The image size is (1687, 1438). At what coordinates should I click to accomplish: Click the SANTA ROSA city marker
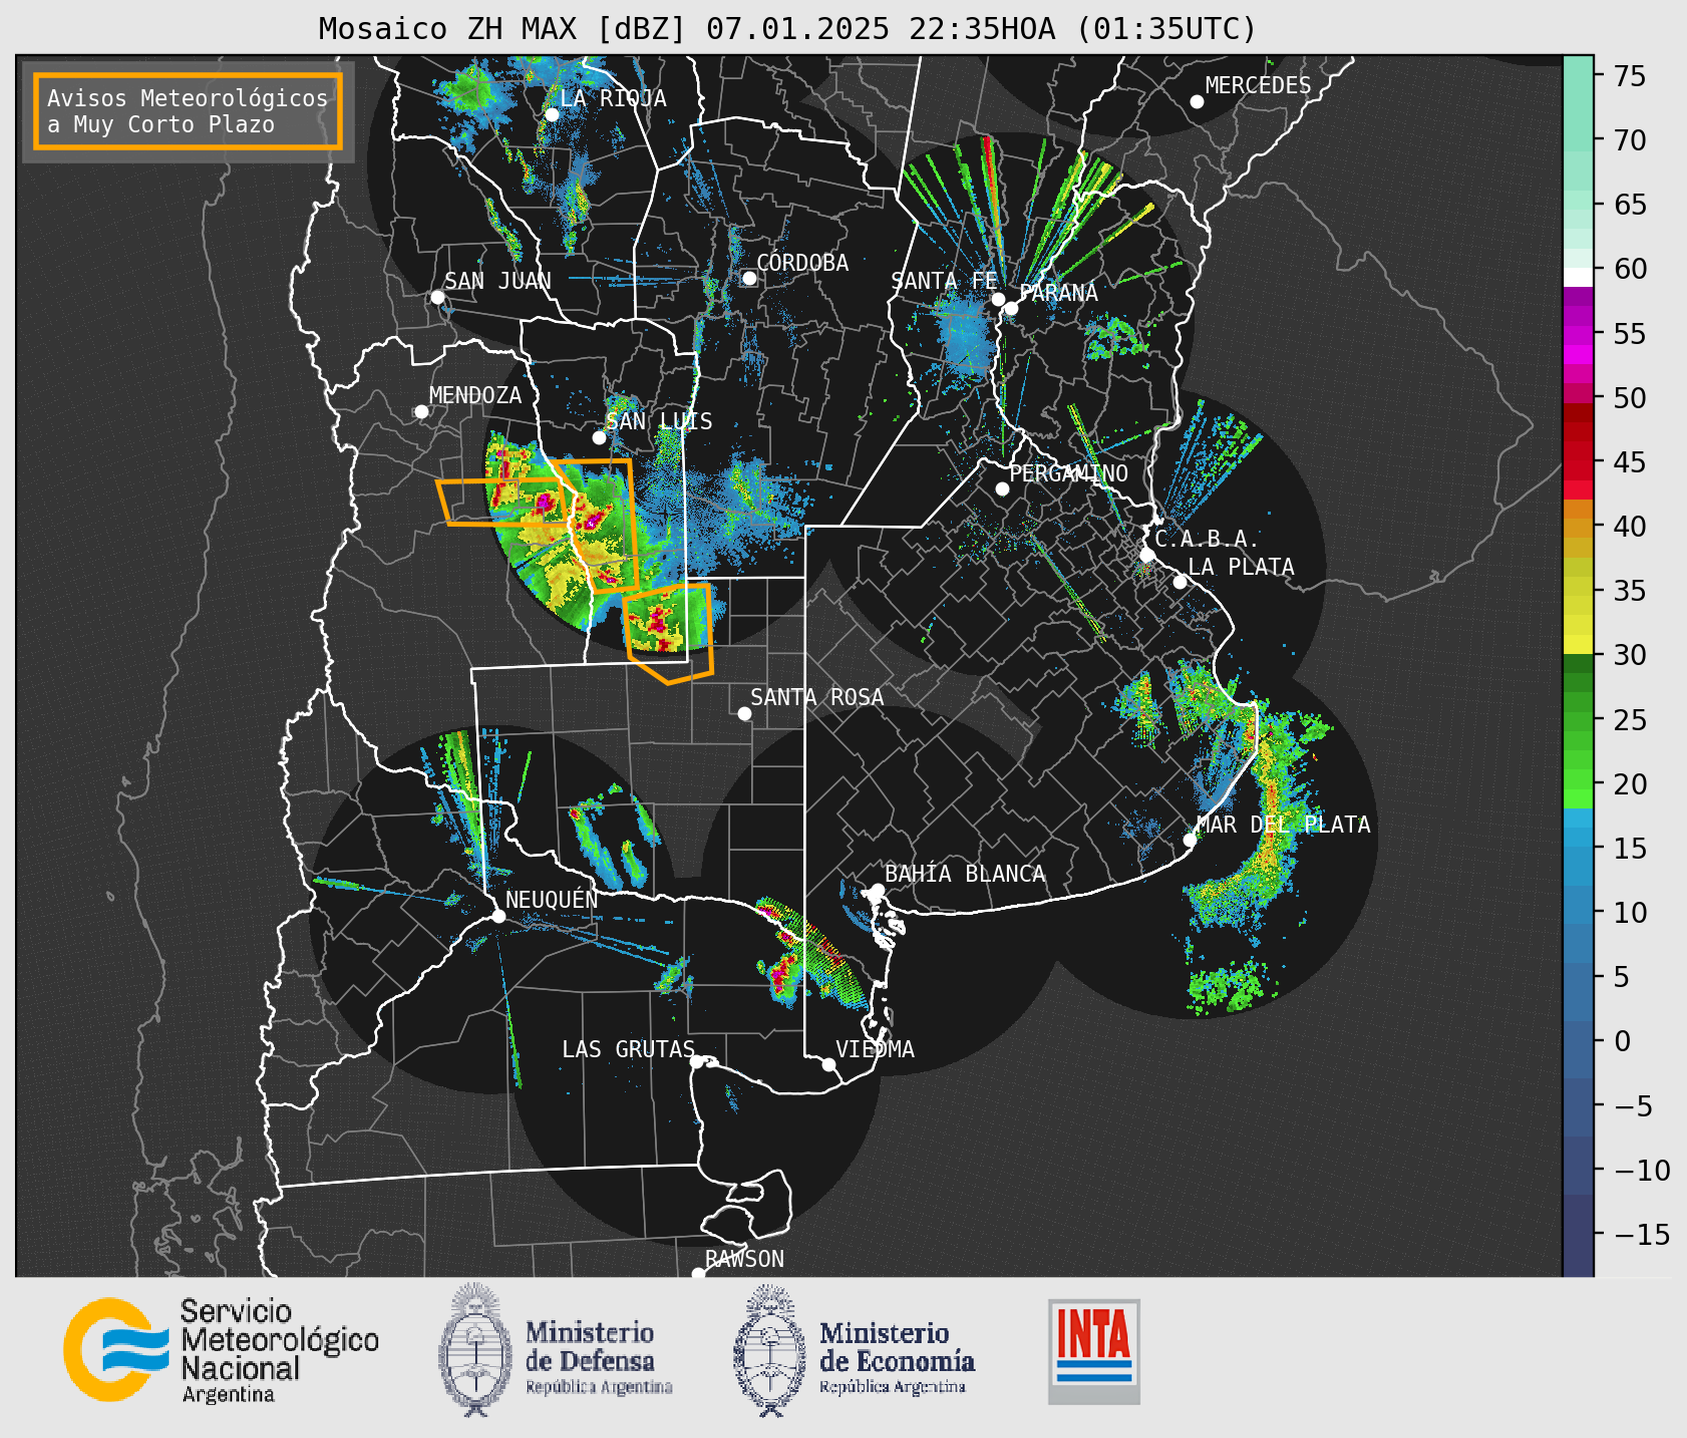744,713
